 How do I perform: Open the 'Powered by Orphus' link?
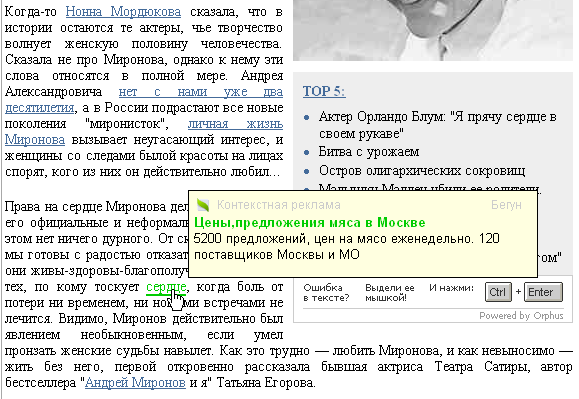click(x=521, y=316)
